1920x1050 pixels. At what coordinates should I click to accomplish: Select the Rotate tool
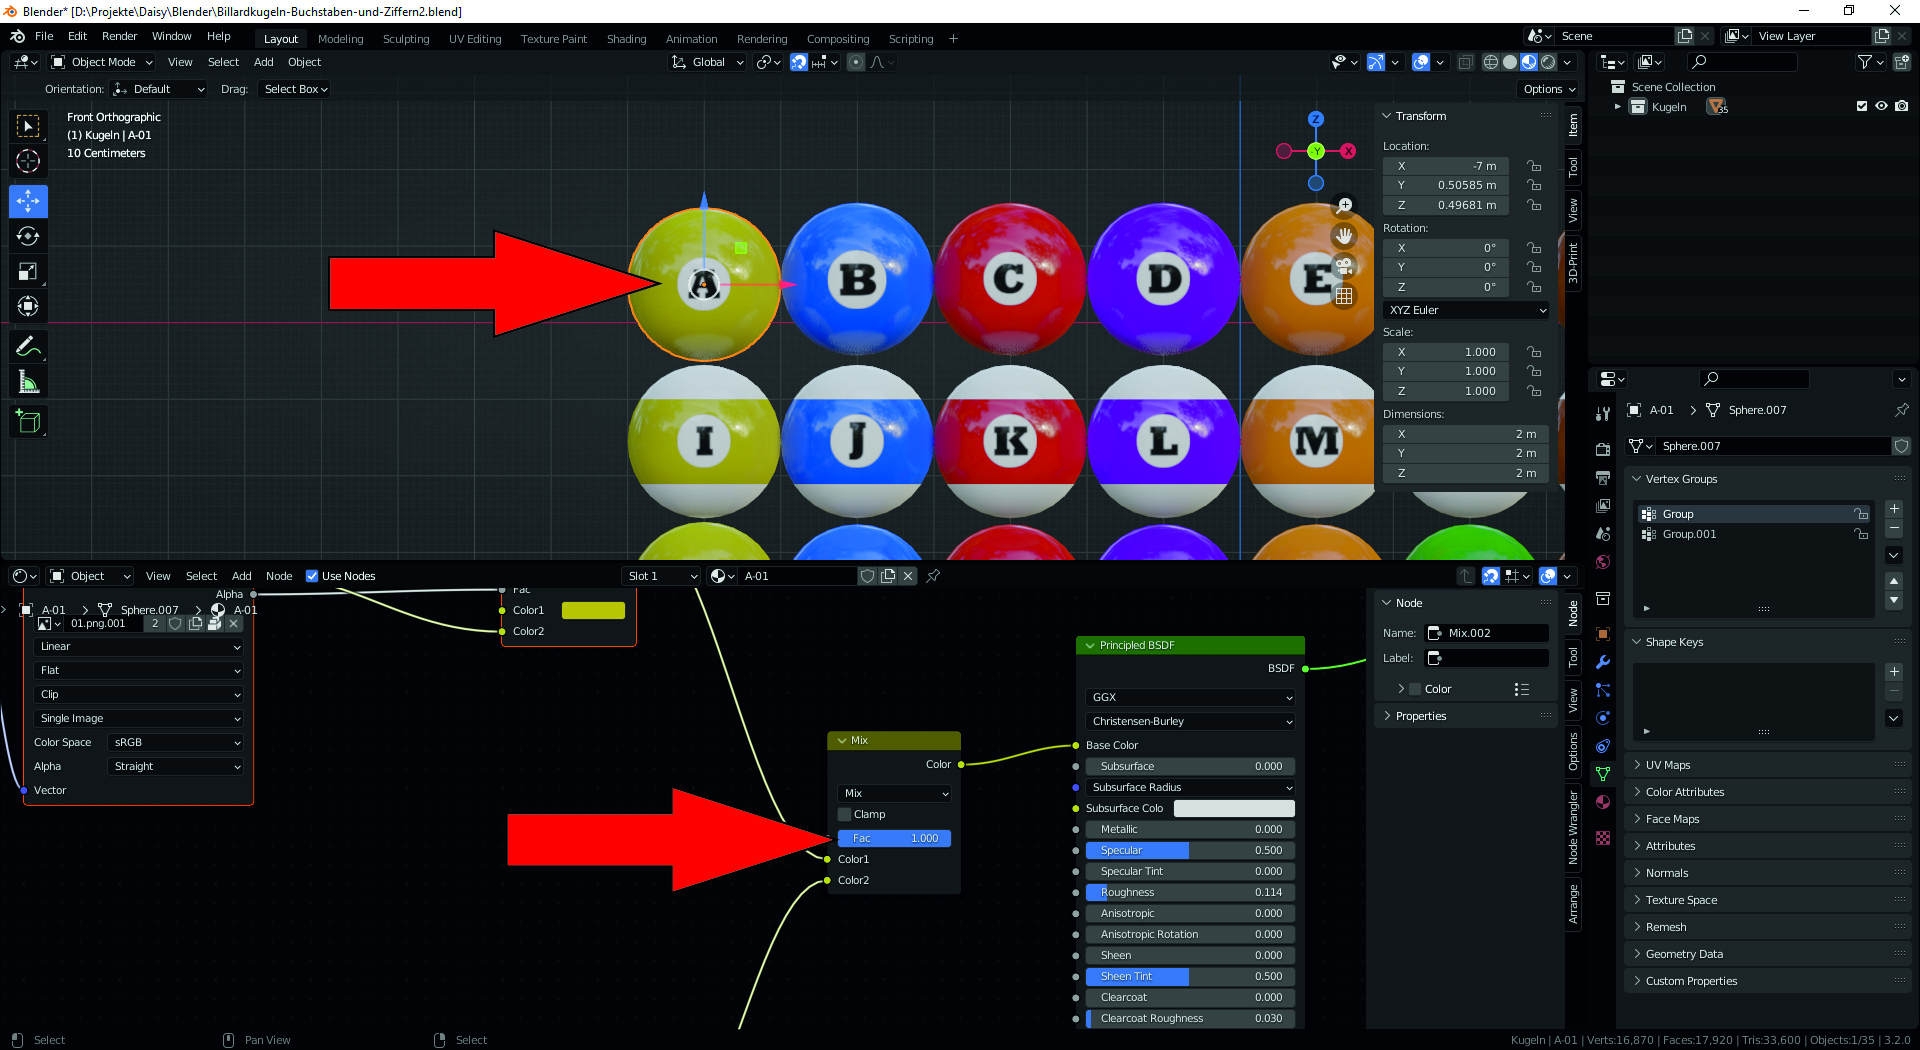[28, 236]
